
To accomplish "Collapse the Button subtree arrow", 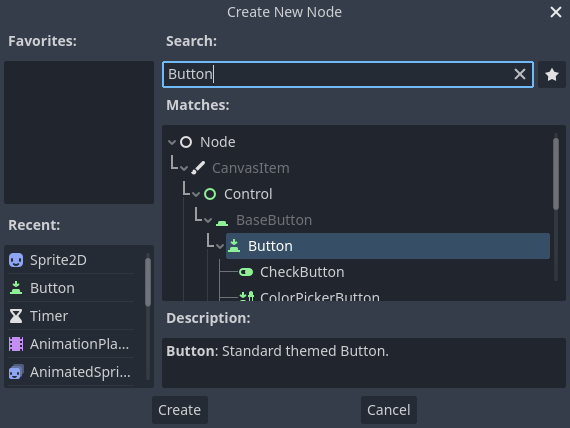I will pos(220,247).
